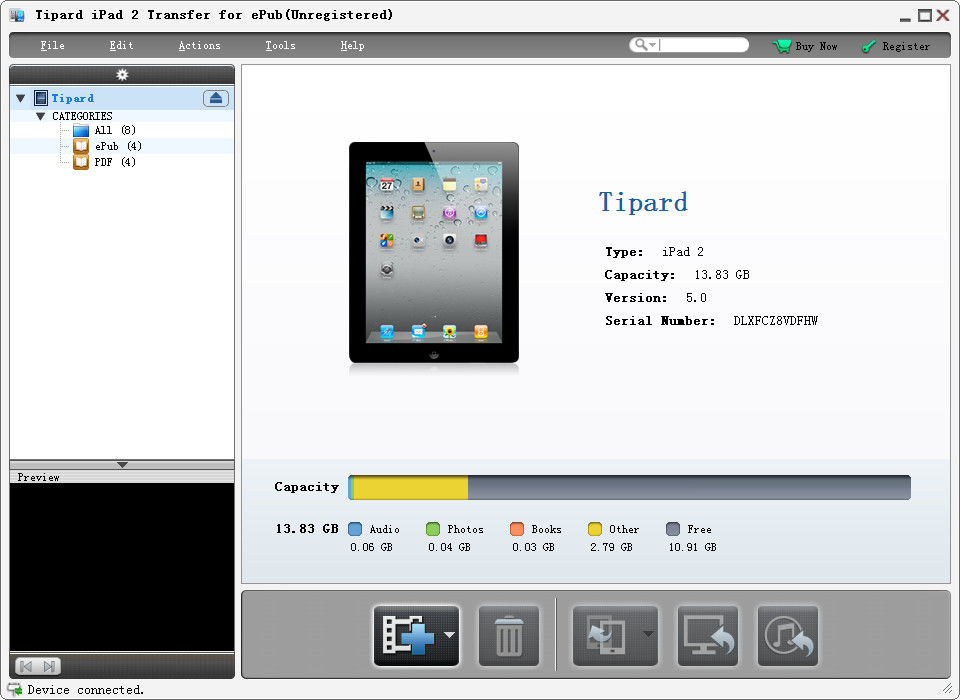
Task: Click the black preview area
Action: click(122, 566)
